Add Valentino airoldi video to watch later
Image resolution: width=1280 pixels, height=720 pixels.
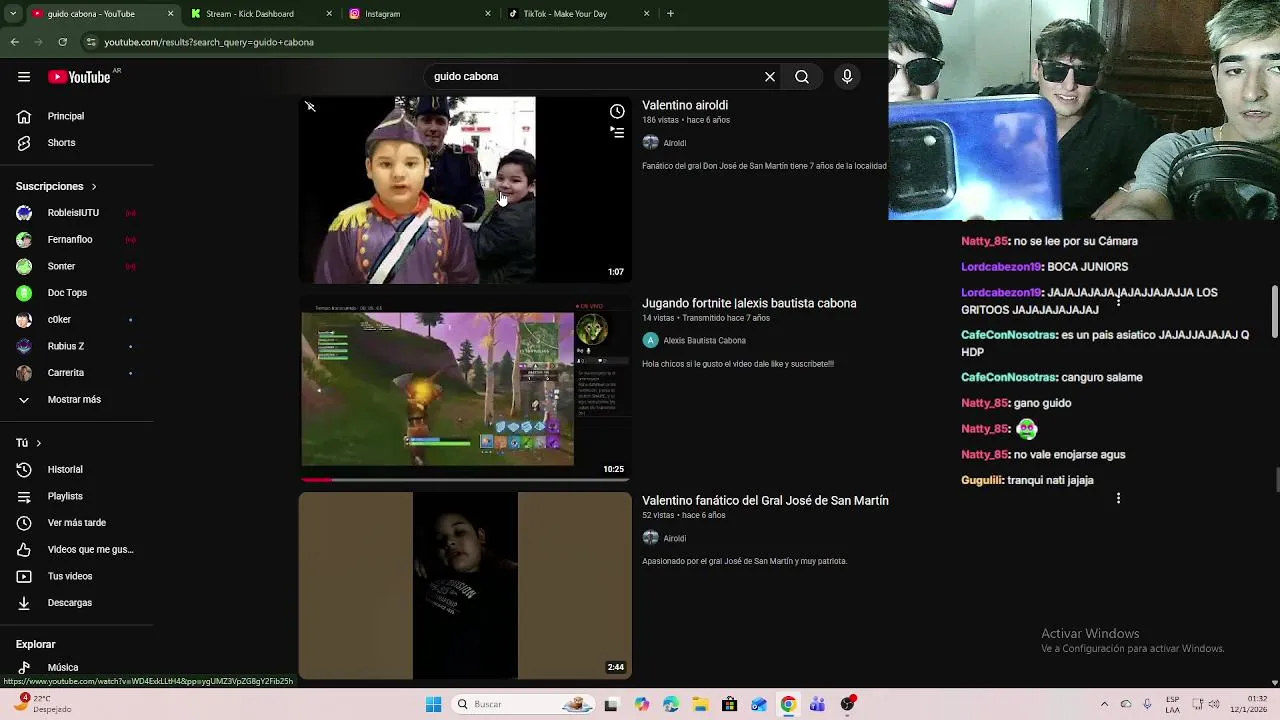617,111
